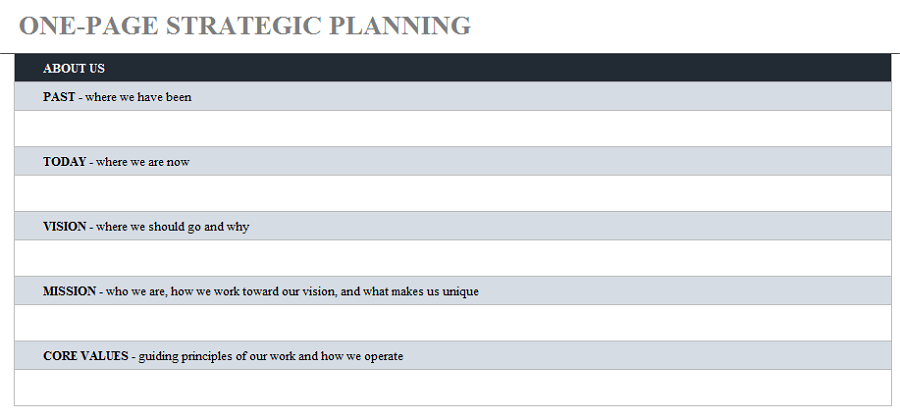Click the bold word TODAY
Viewport: 900px width, 419px height.
pyautogui.click(x=64, y=161)
